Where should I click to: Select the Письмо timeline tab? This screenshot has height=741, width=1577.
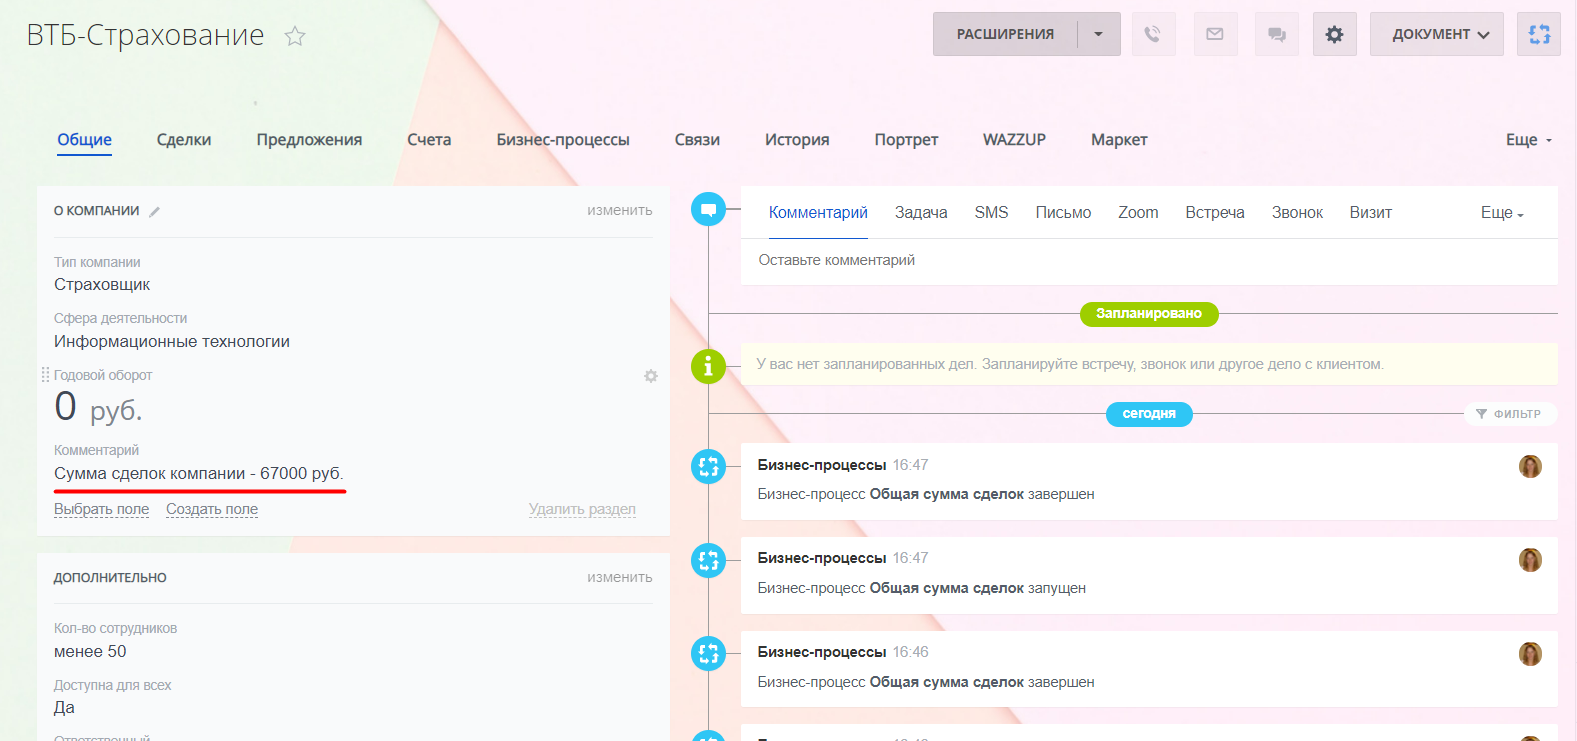coord(1063,213)
